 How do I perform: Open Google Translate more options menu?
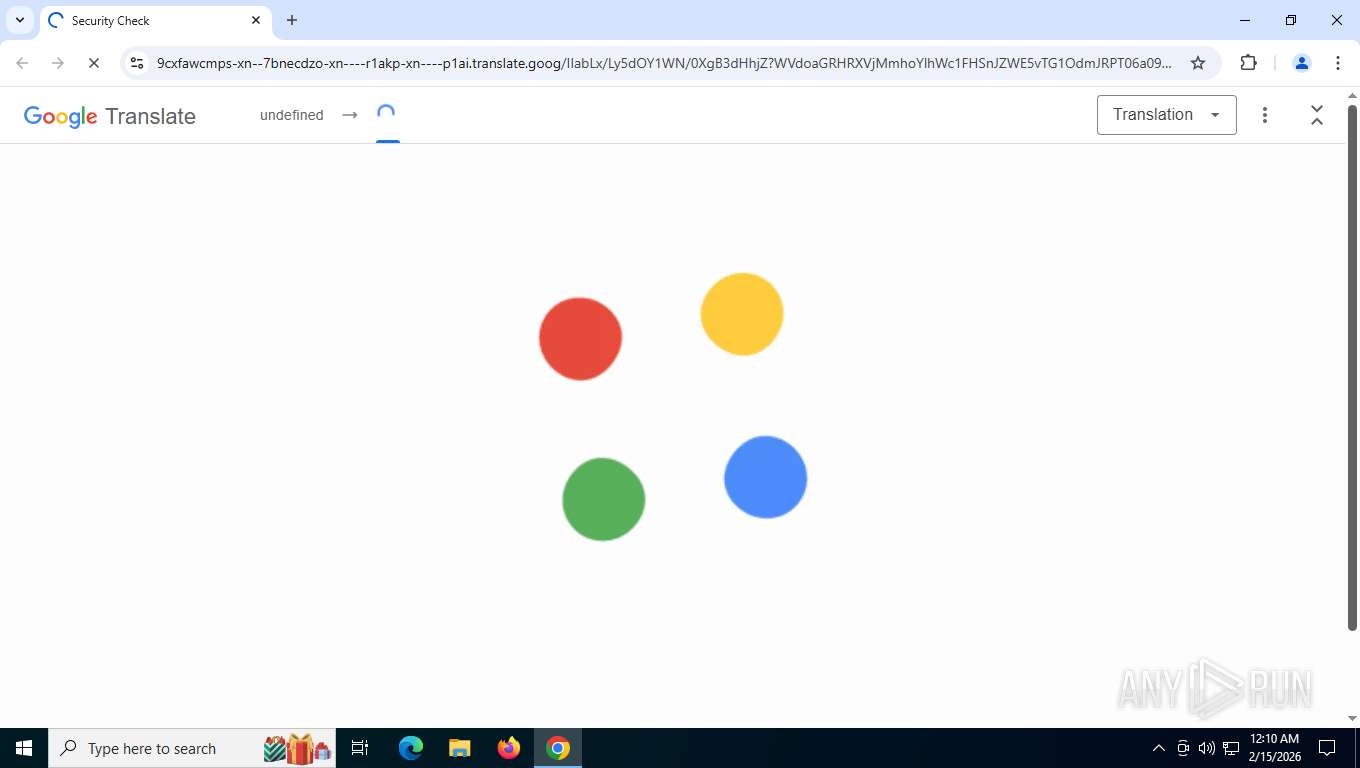click(x=1265, y=115)
